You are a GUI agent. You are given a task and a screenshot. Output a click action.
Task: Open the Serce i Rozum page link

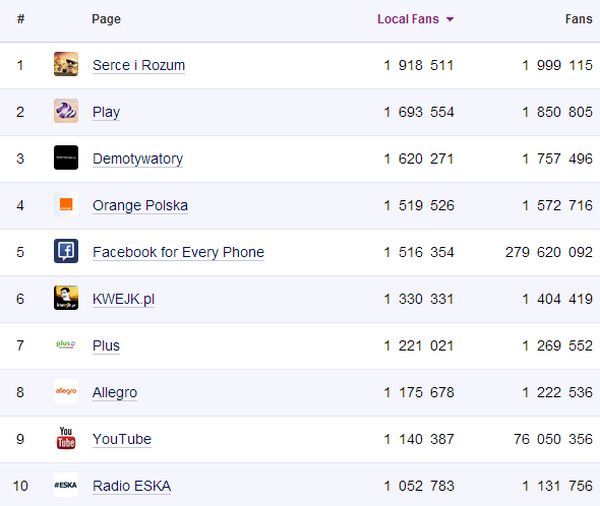pyautogui.click(x=138, y=65)
